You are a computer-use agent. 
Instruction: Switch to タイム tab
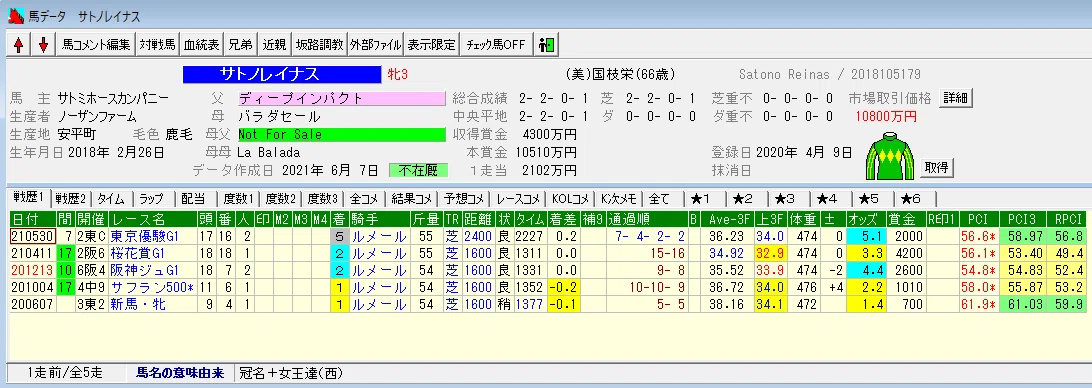pos(111,198)
